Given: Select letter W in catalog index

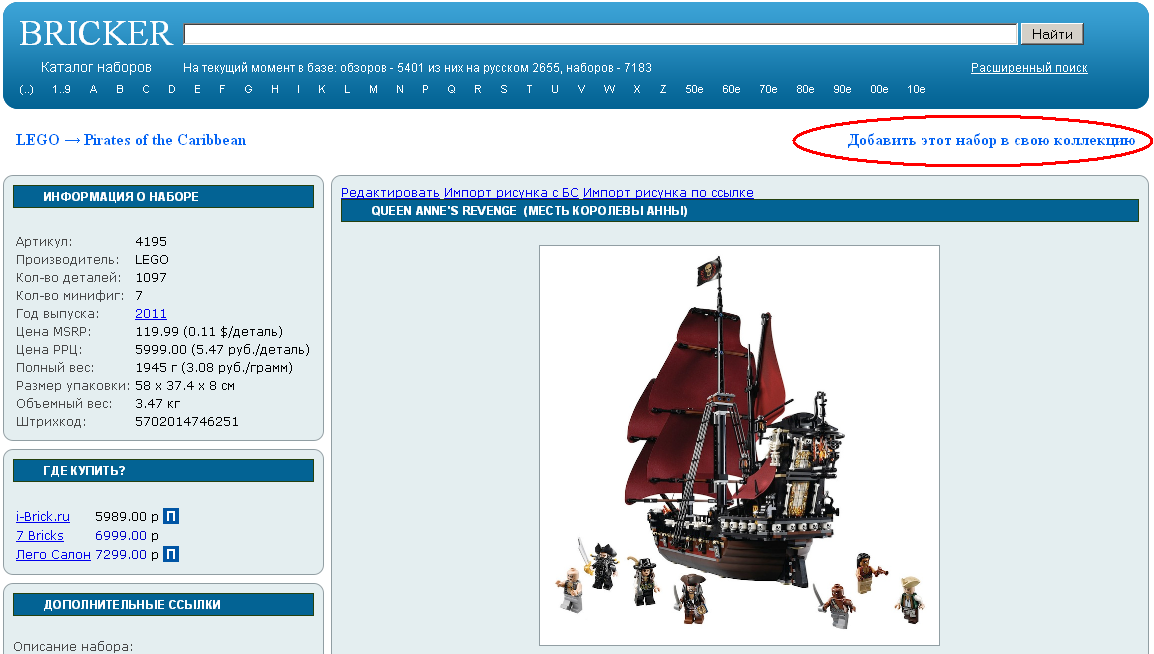Looking at the screenshot, I should (609, 89).
